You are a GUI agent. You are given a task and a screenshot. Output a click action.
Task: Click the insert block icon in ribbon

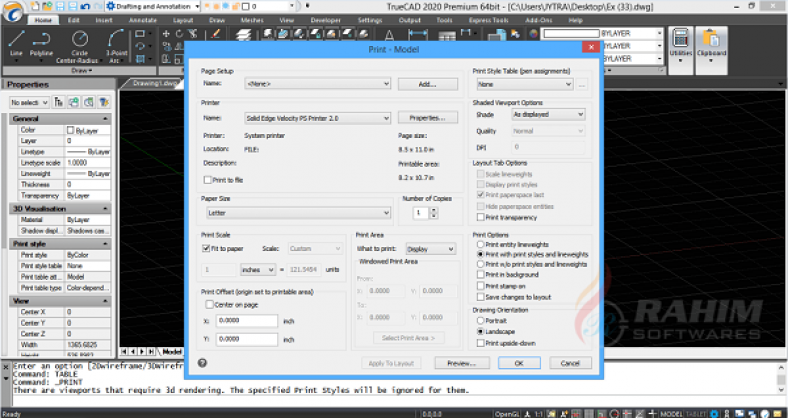(x=497, y=34)
